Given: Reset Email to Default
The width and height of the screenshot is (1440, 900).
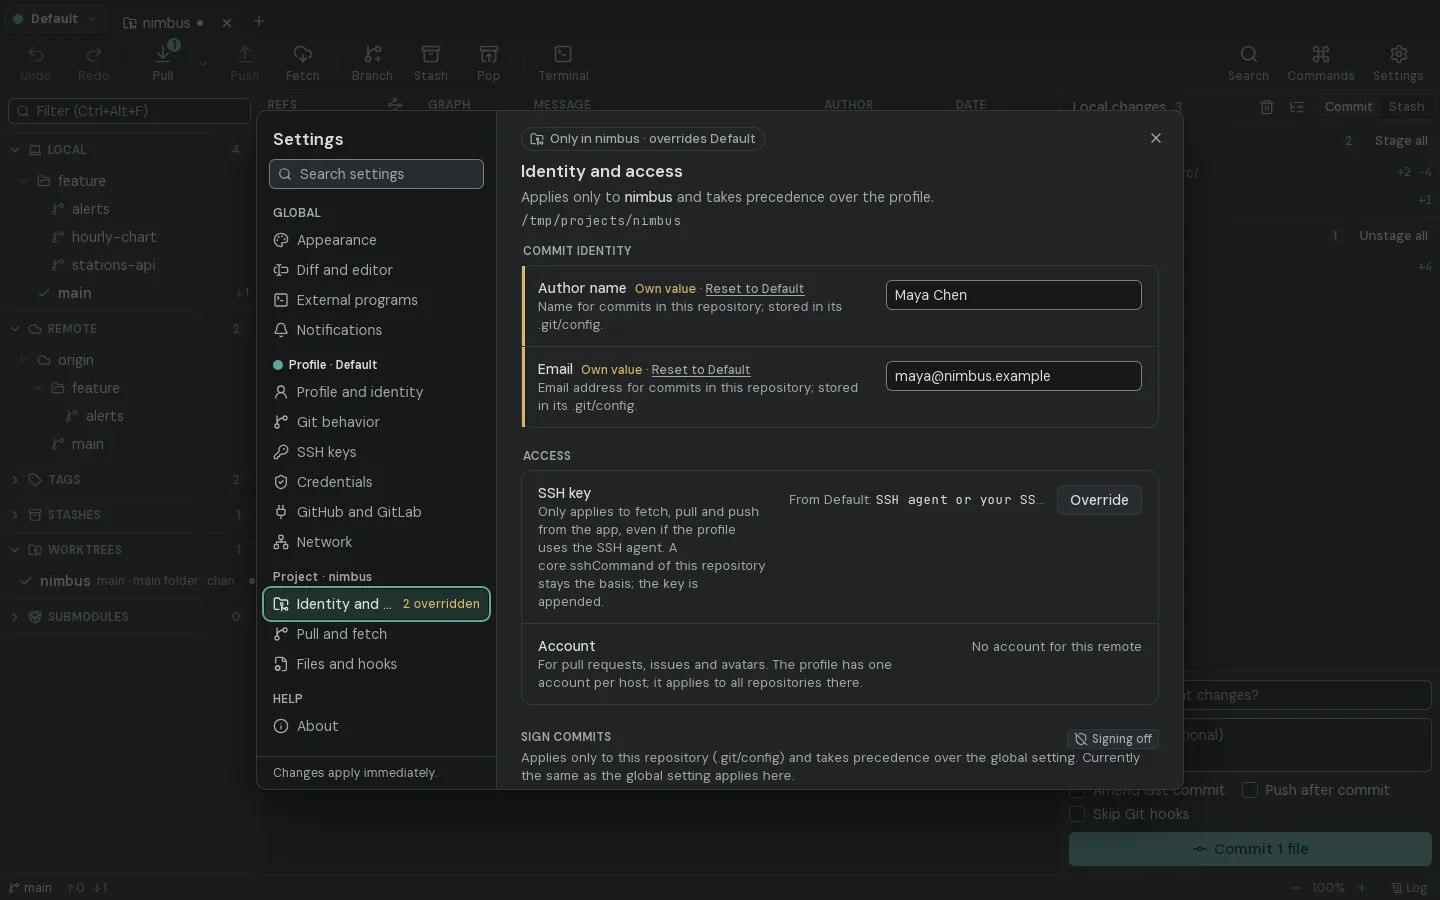Looking at the screenshot, I should point(700,370).
